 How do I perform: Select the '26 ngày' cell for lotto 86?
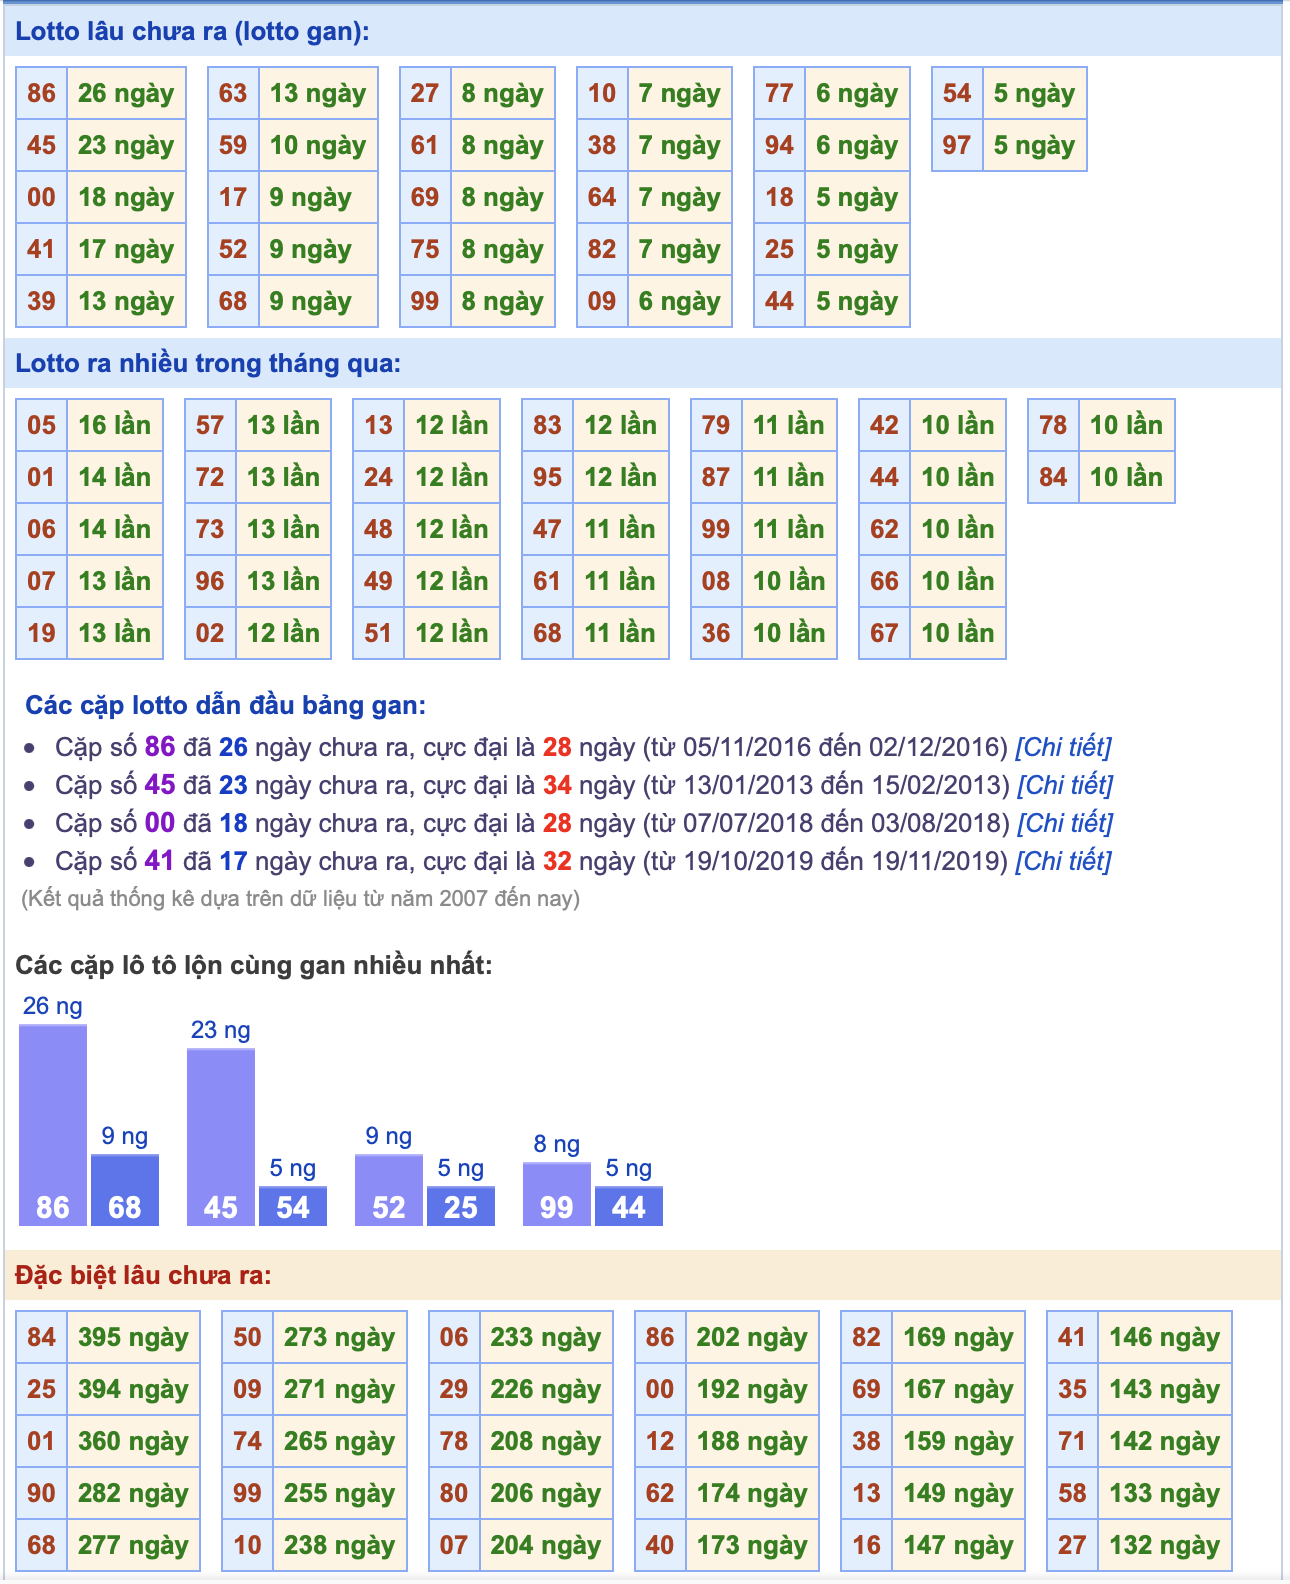(126, 93)
